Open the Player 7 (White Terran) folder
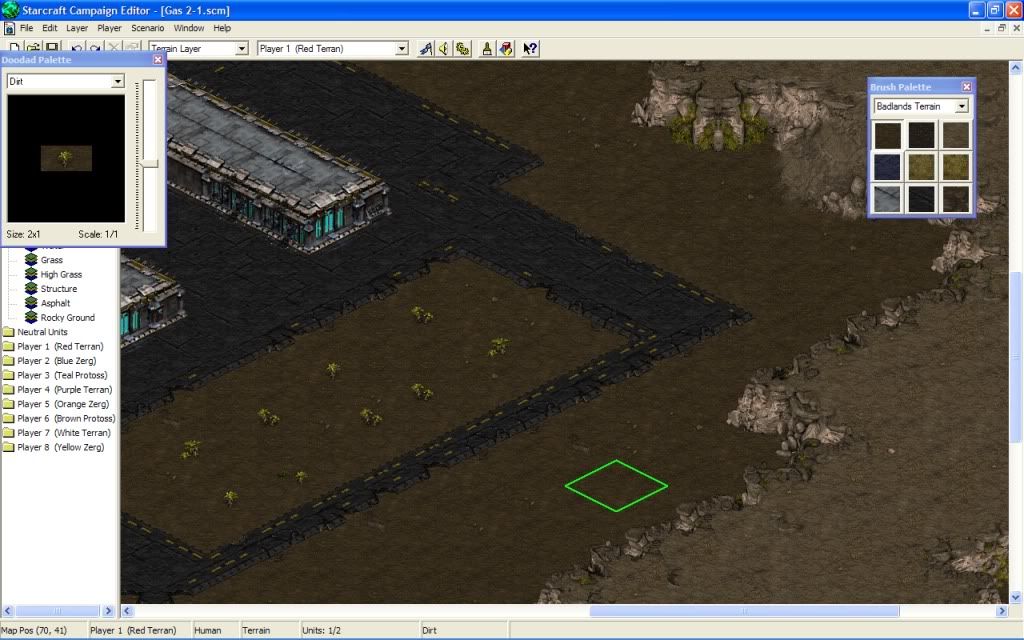Viewport: 1024px width, 640px height. click(57, 432)
